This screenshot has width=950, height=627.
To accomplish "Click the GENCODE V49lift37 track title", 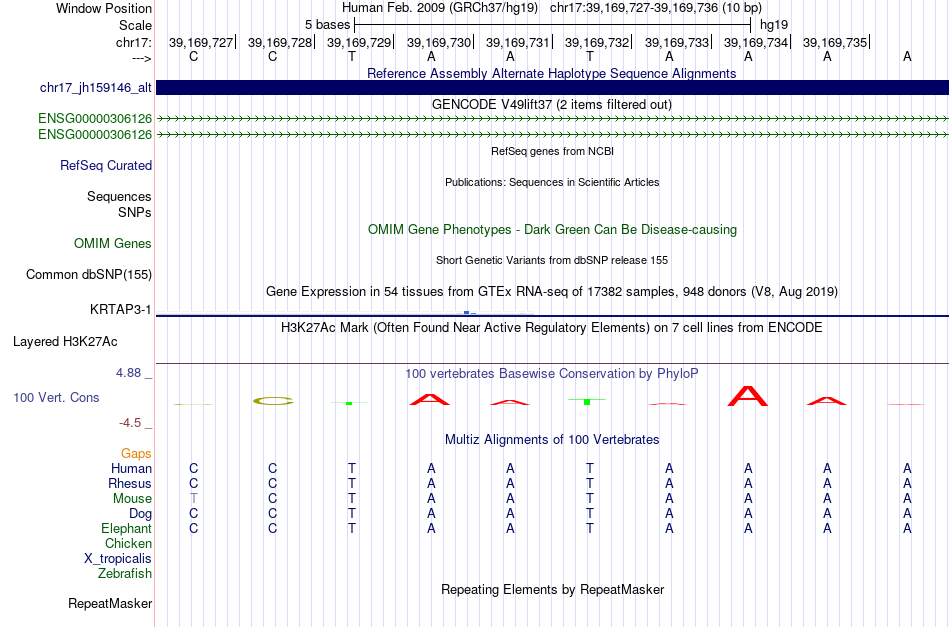I will (552, 104).
